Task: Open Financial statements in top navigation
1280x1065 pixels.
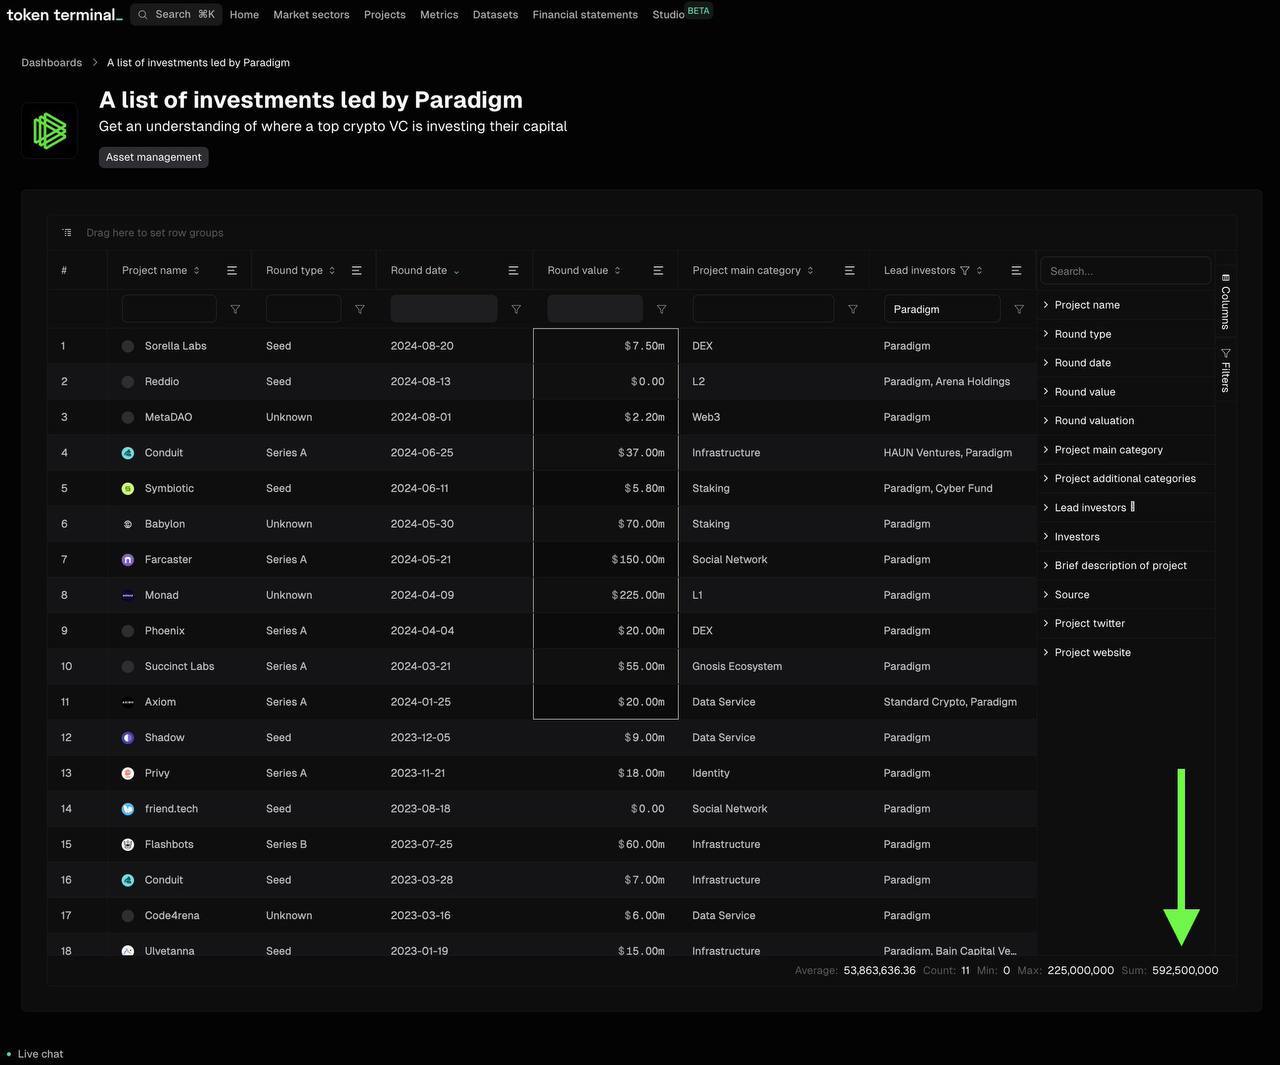Action: click(x=585, y=15)
